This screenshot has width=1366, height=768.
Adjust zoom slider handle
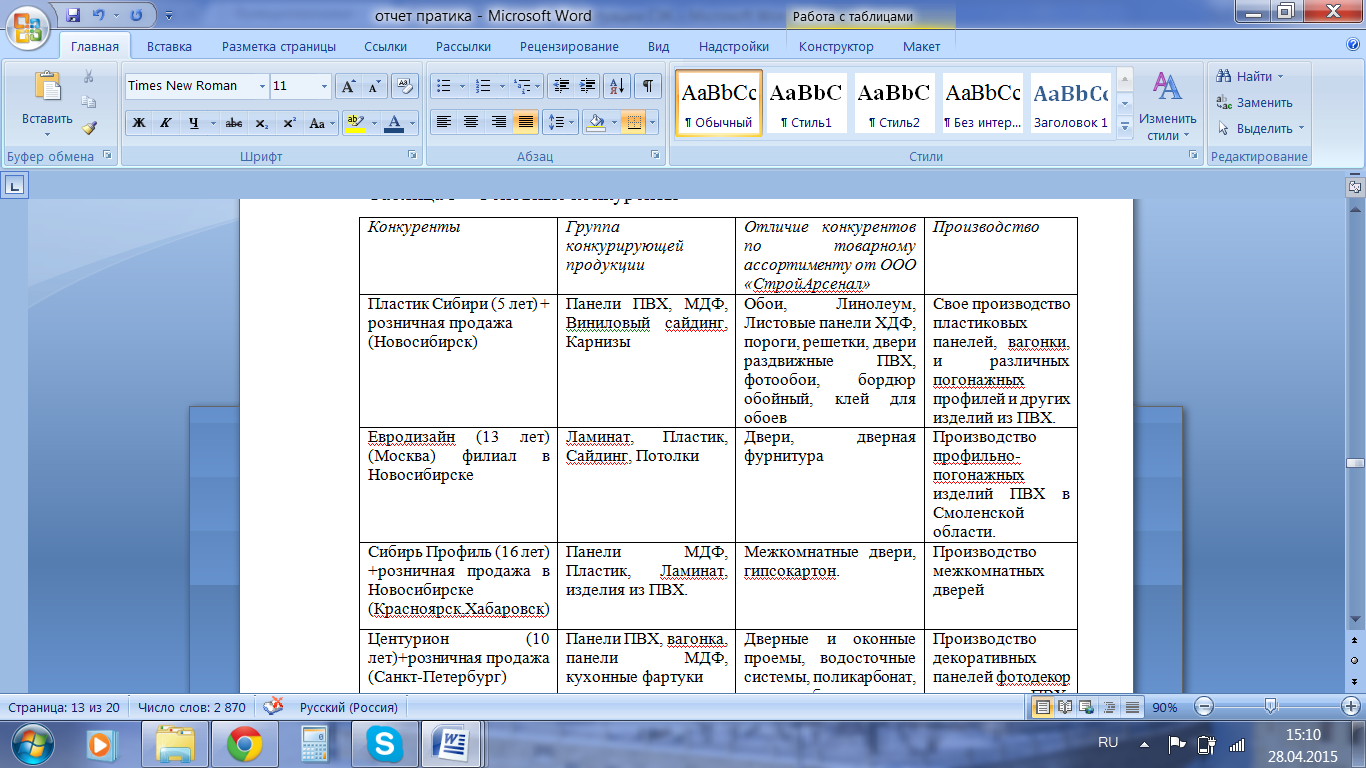[1270, 707]
